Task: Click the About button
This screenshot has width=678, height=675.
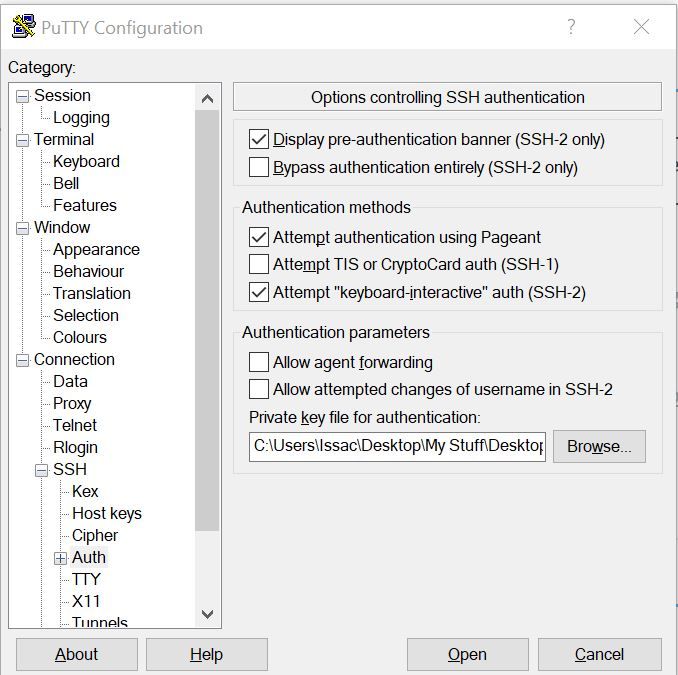Action: [77, 654]
